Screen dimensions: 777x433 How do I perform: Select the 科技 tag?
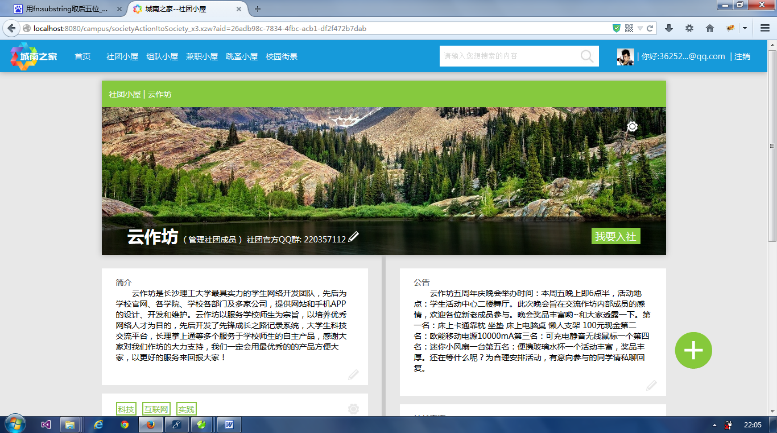click(125, 409)
